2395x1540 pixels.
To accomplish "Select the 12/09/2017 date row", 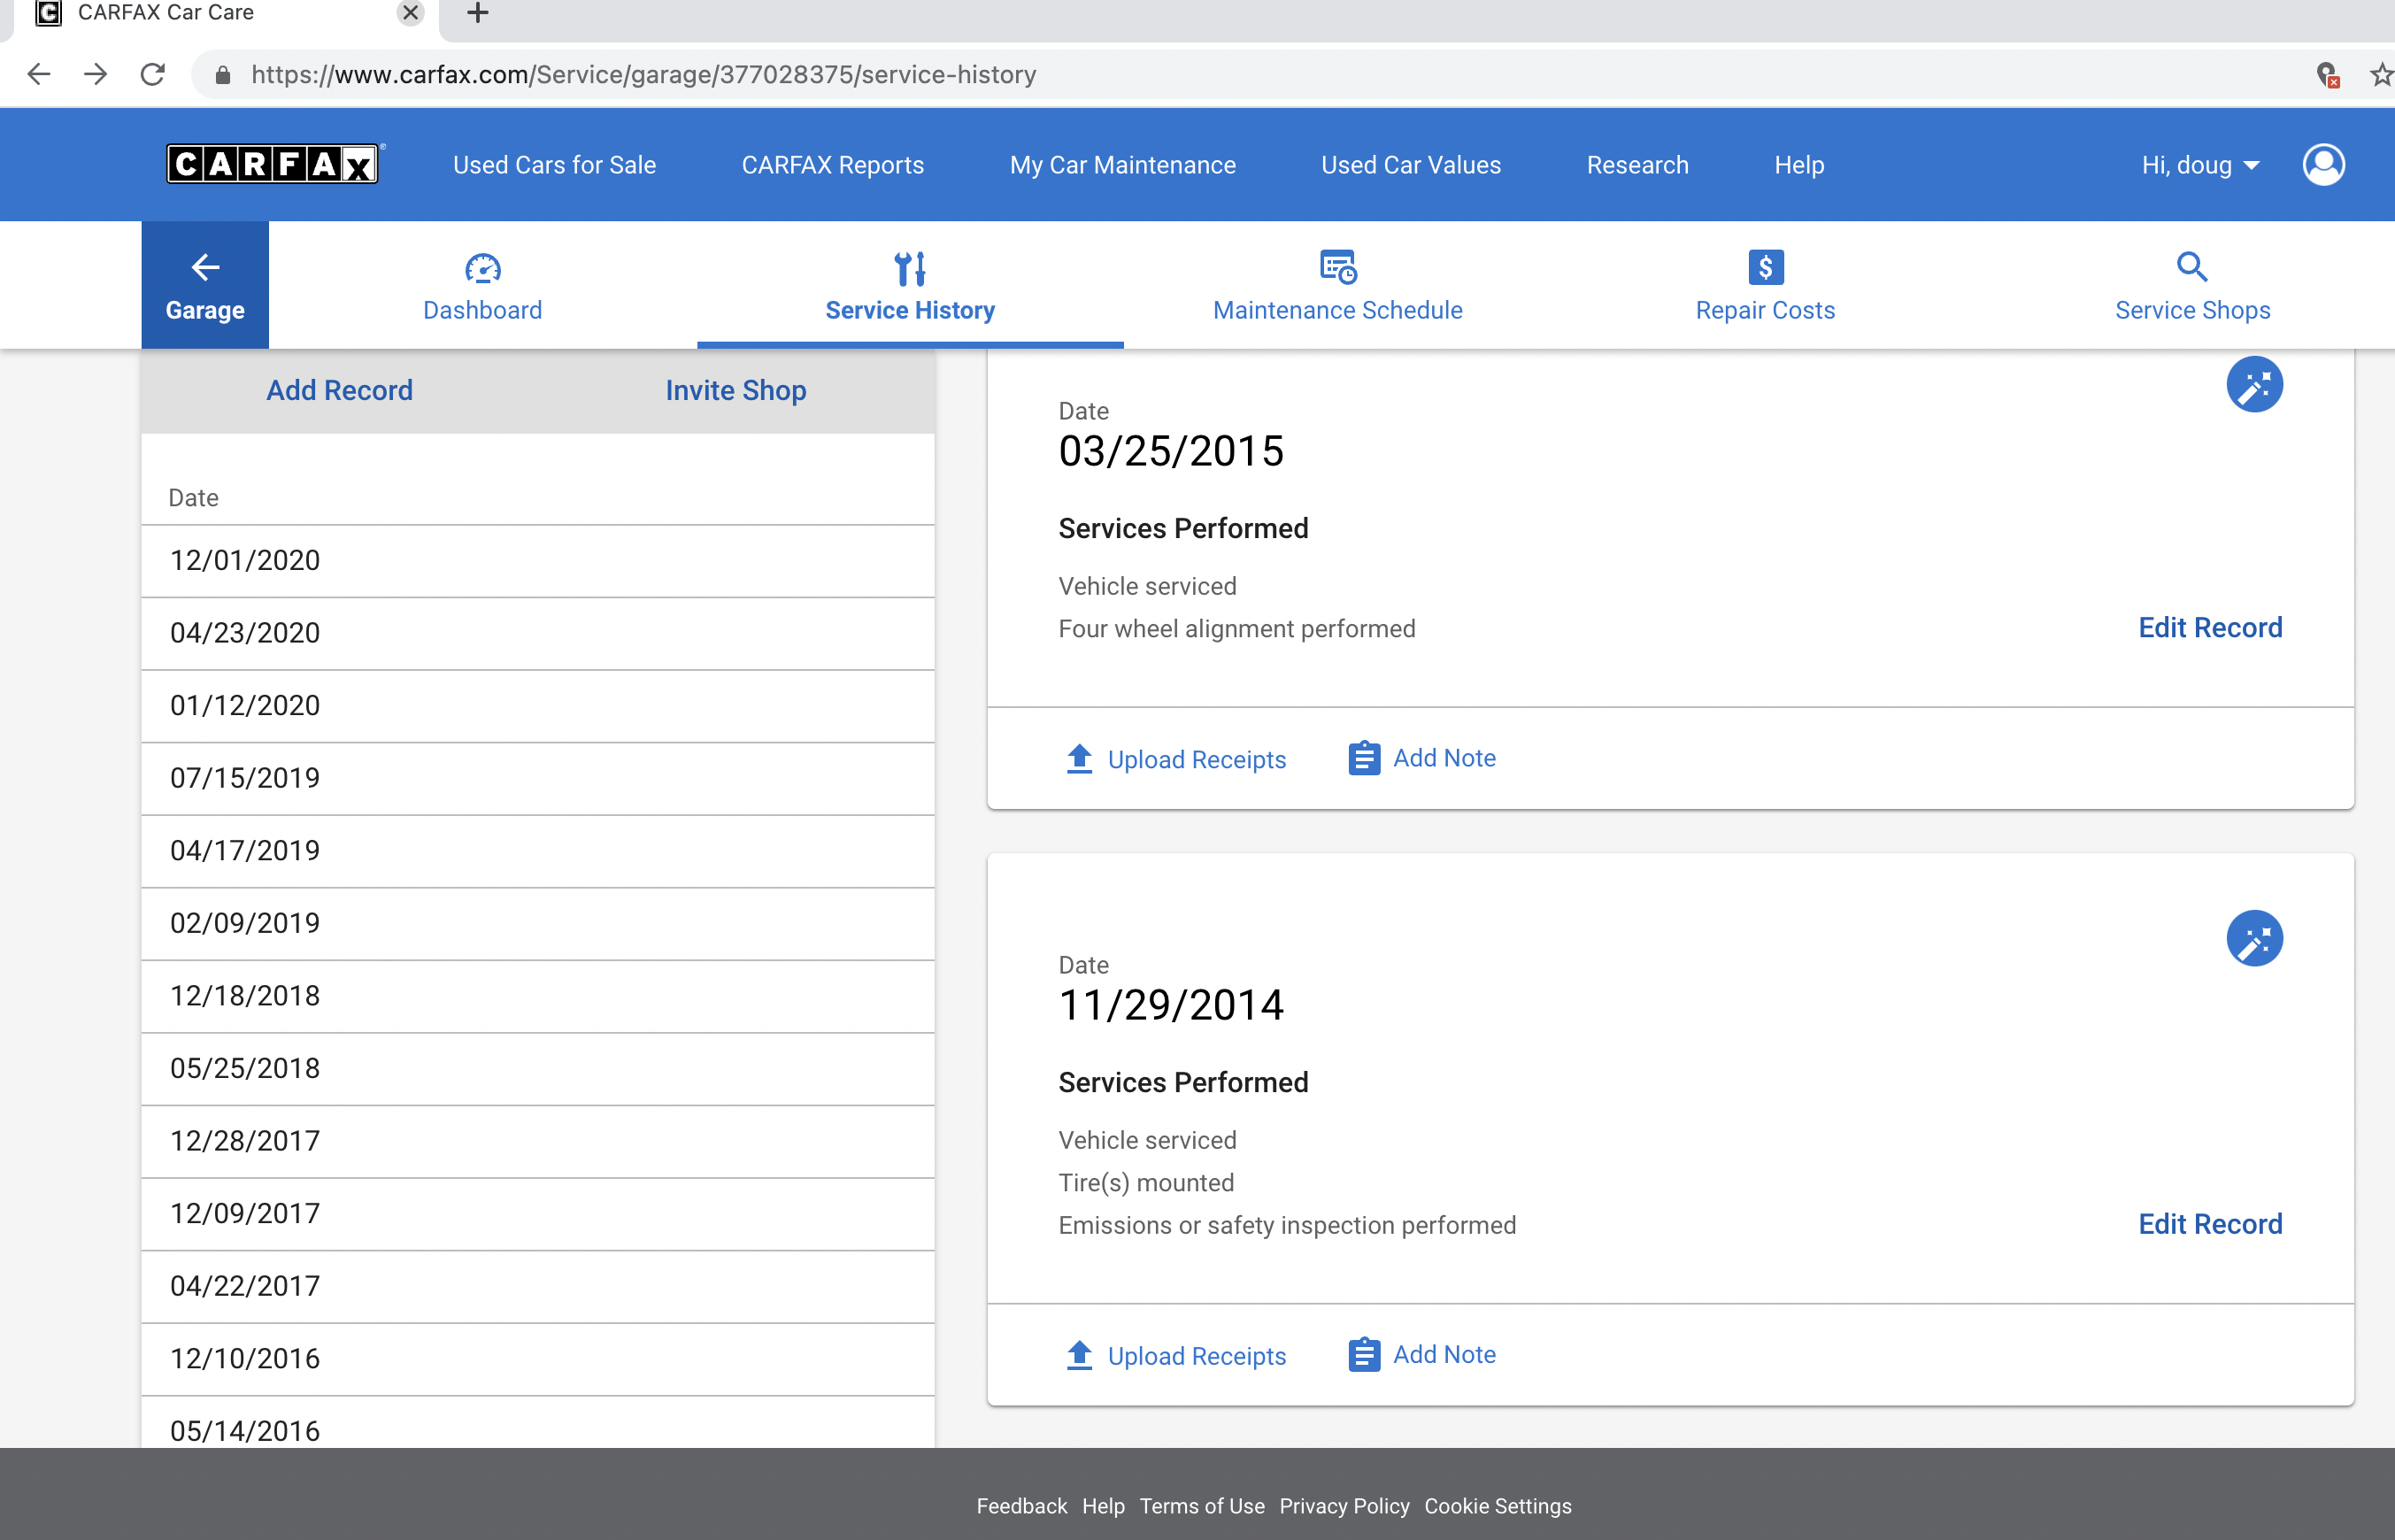I will point(538,1214).
